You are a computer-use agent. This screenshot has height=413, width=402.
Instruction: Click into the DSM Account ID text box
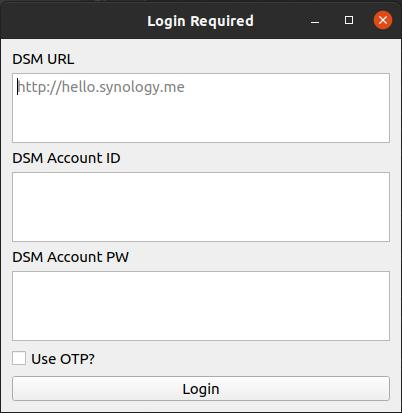click(x=201, y=207)
